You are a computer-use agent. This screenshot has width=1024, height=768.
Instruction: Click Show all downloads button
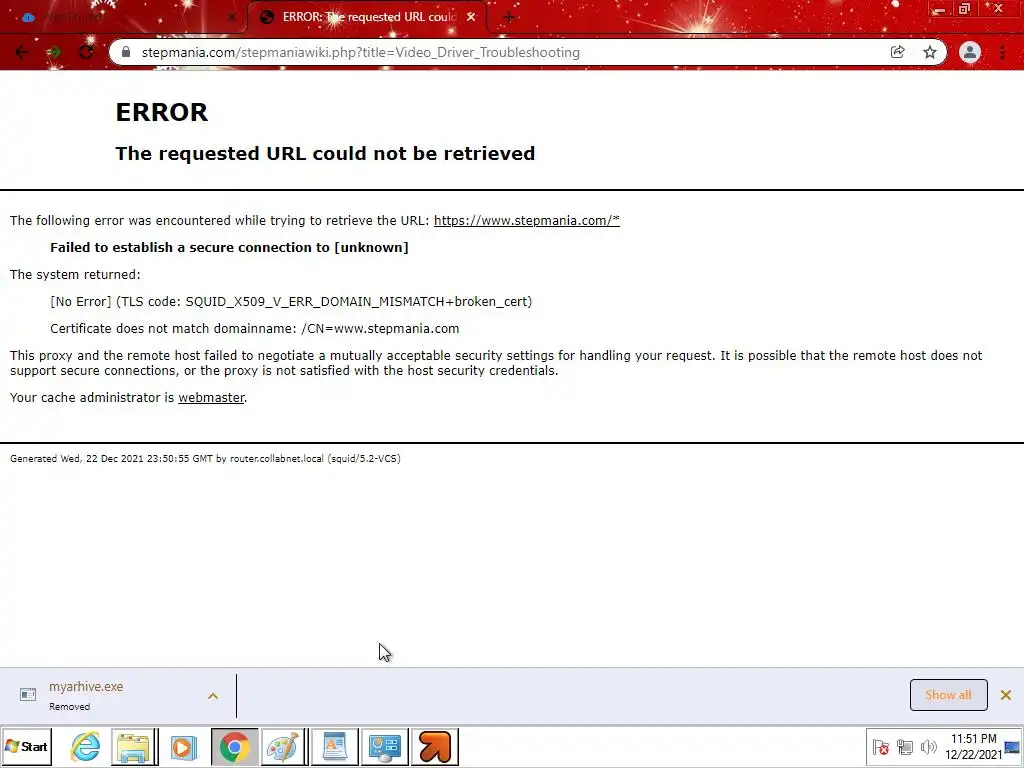948,695
